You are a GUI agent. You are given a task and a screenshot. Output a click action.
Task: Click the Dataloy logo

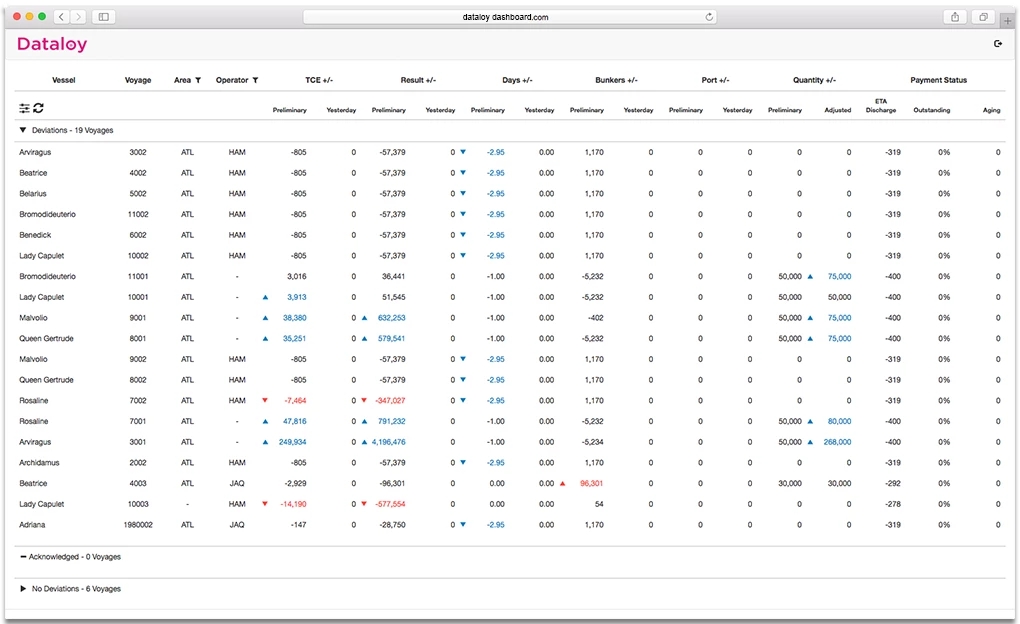52,44
